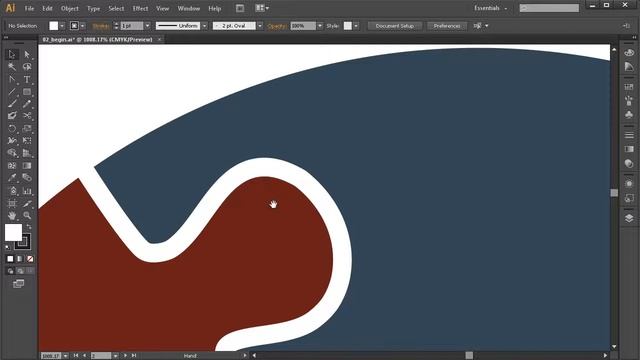This screenshot has width=640, height=360.
Task: Open the Layers panel icon
Action: click(629, 218)
